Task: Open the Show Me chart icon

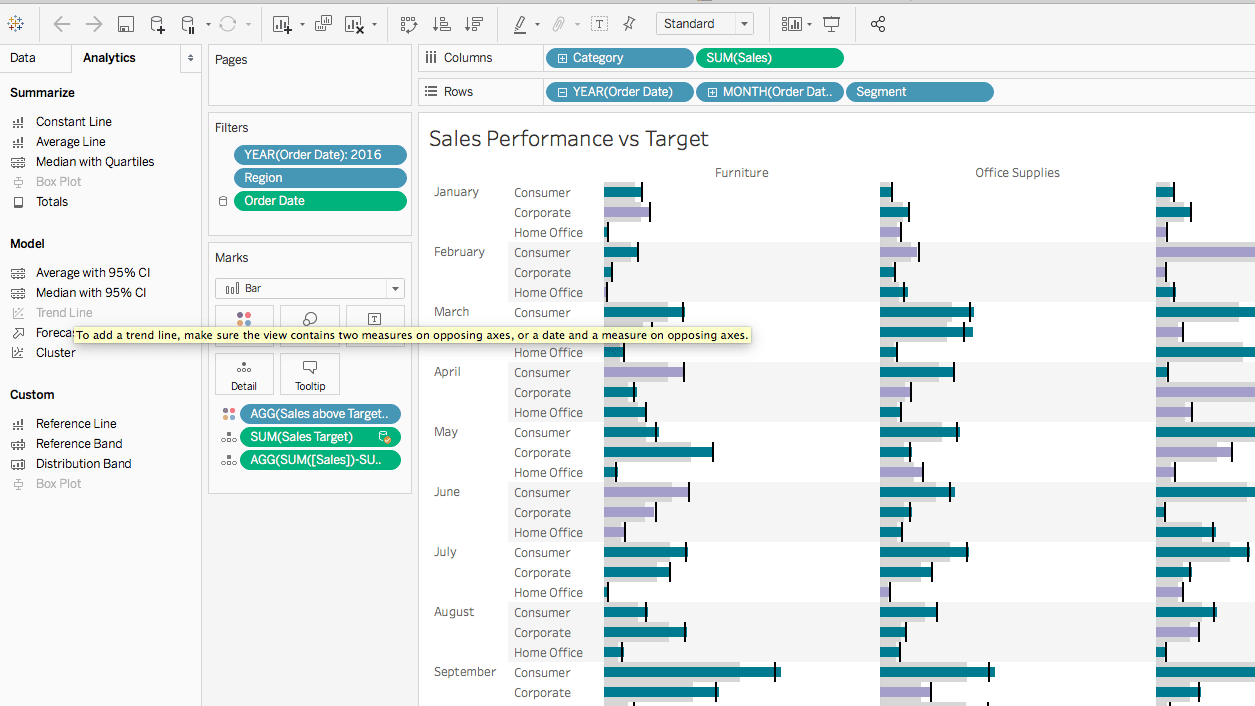Action: pos(791,23)
